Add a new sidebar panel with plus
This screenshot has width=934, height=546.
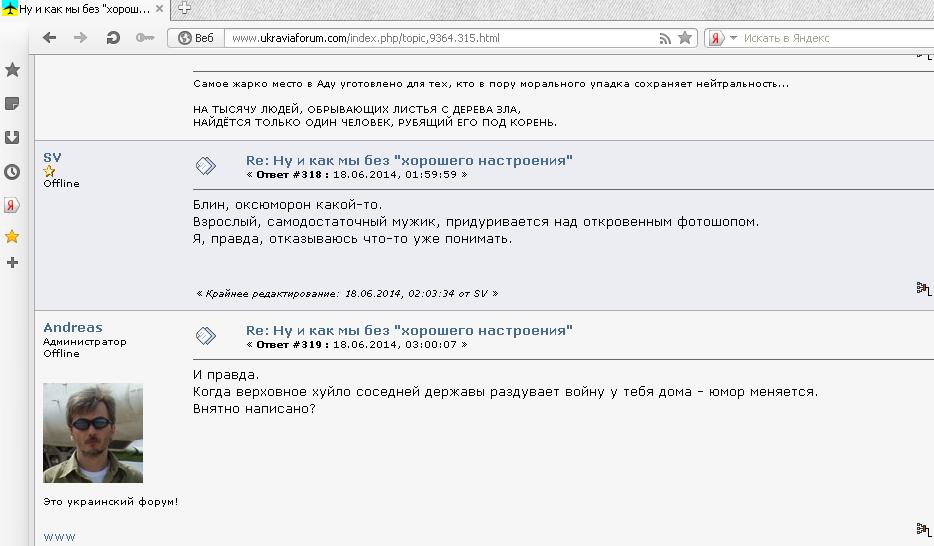(13, 262)
